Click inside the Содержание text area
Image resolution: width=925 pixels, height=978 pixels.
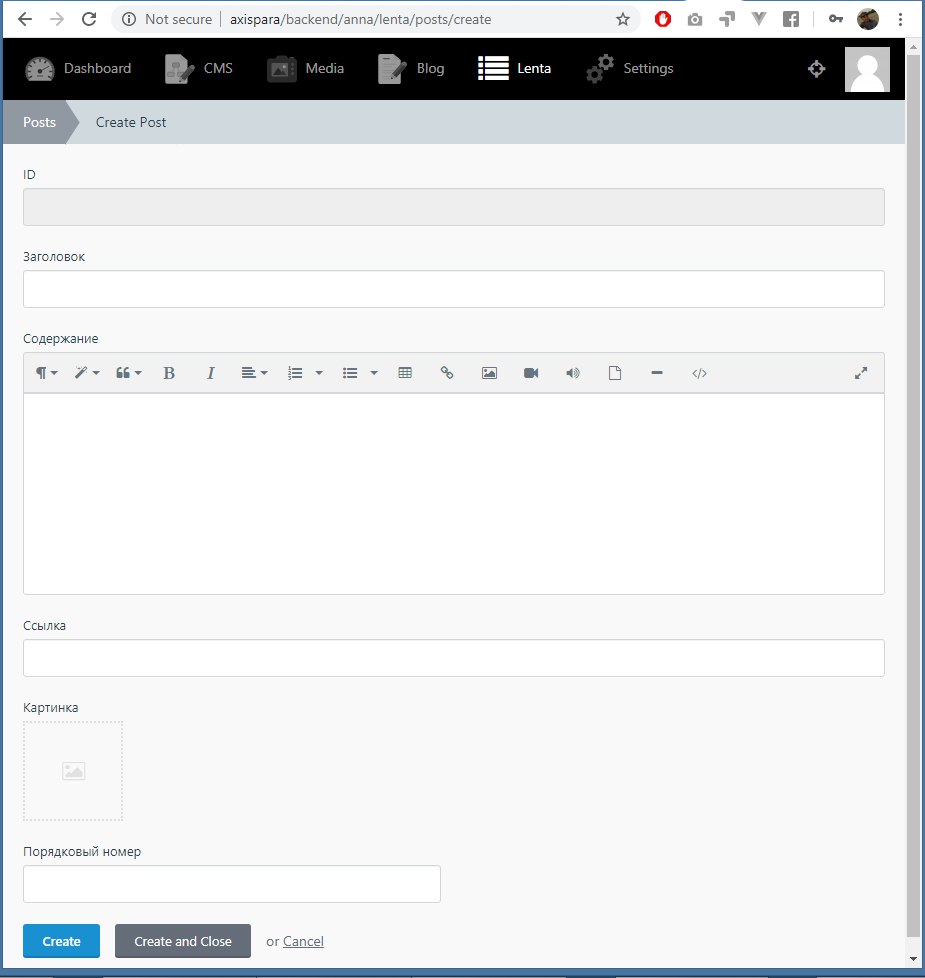[453, 493]
